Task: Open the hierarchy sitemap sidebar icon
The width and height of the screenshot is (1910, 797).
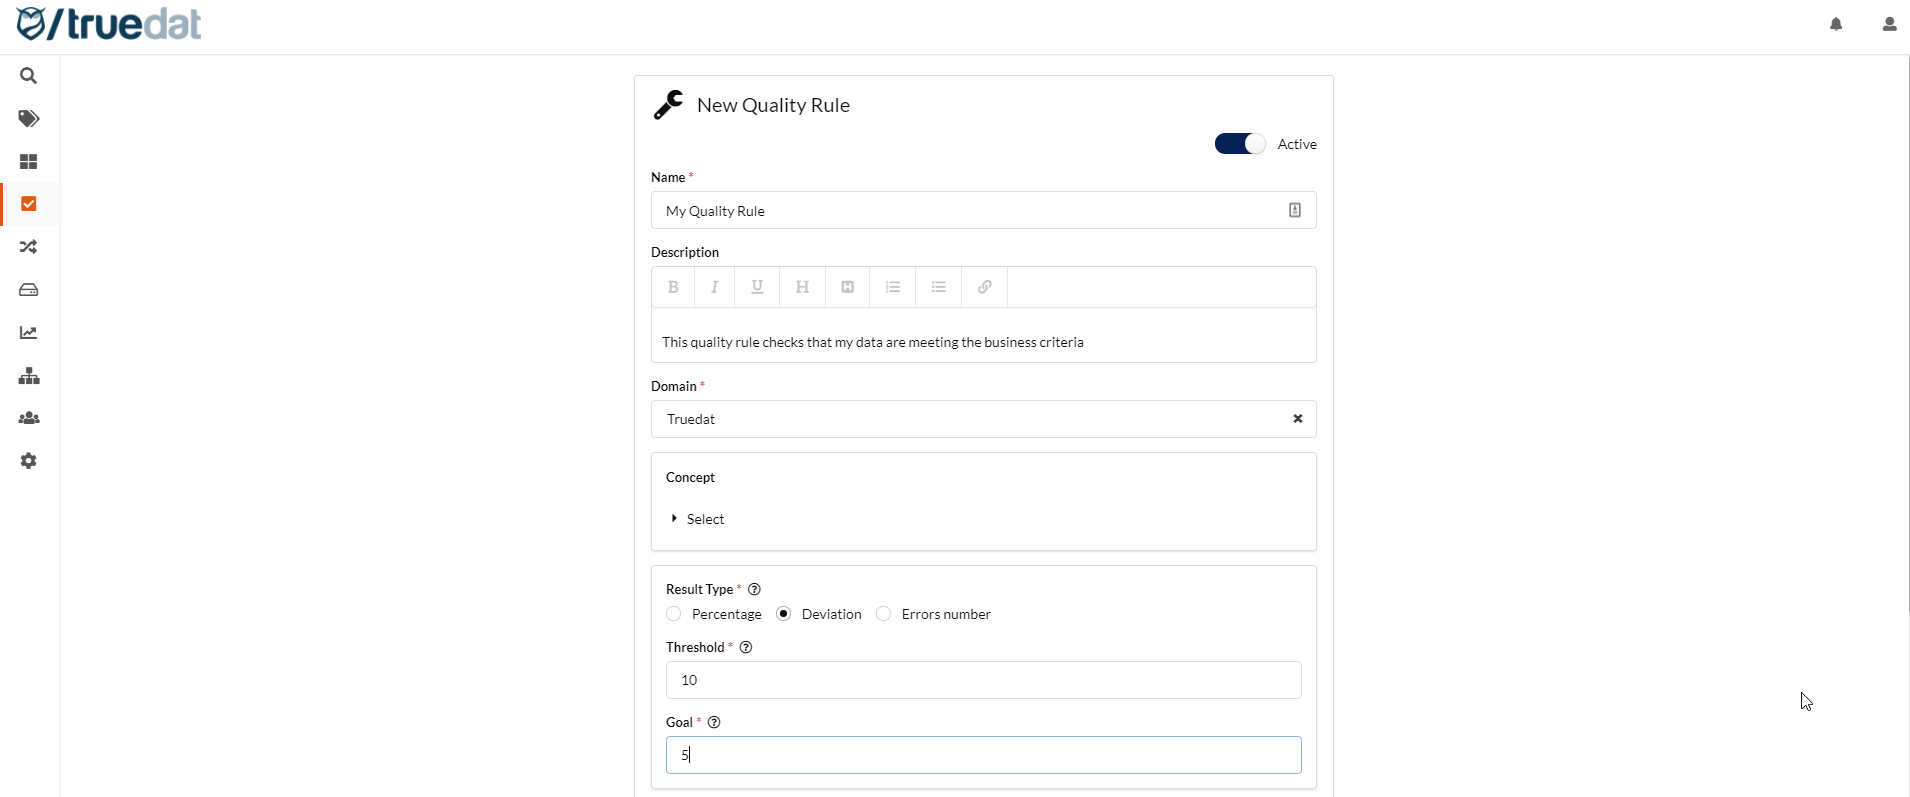Action: point(29,376)
